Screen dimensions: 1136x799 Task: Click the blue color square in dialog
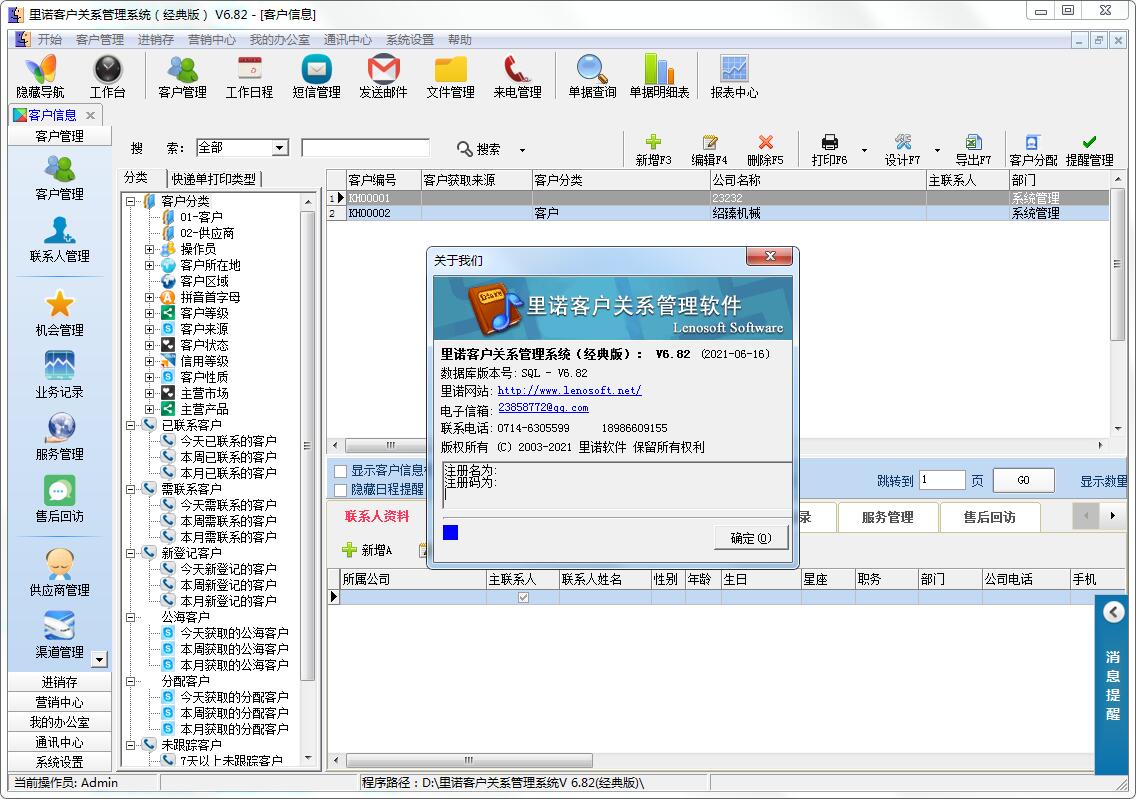450,532
